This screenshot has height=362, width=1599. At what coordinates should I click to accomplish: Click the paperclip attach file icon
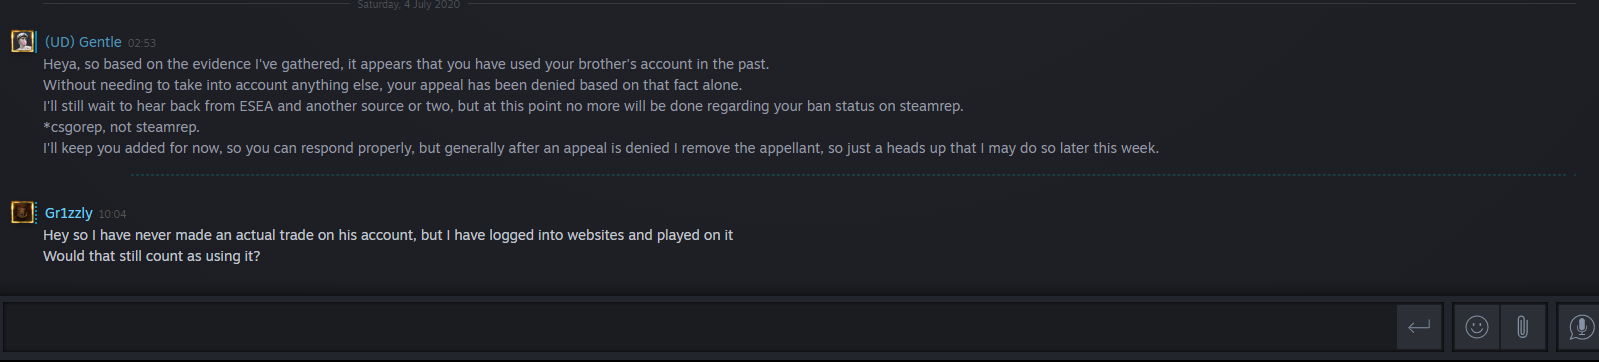coord(1522,327)
